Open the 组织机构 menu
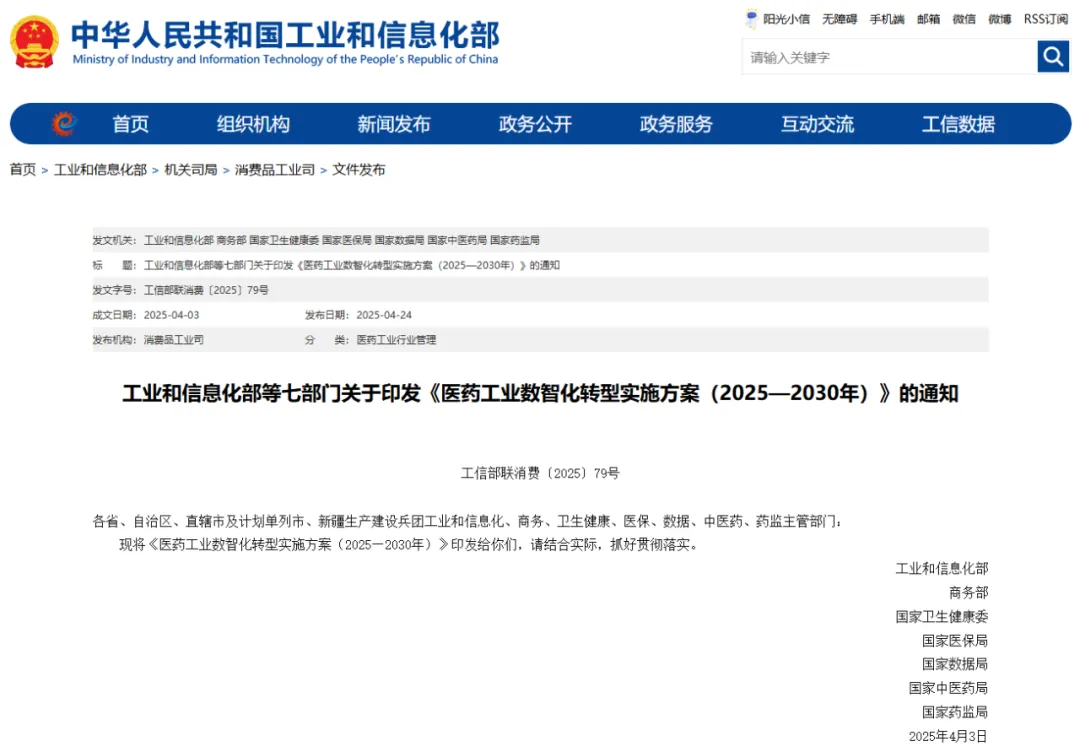The image size is (1080, 752). click(253, 124)
